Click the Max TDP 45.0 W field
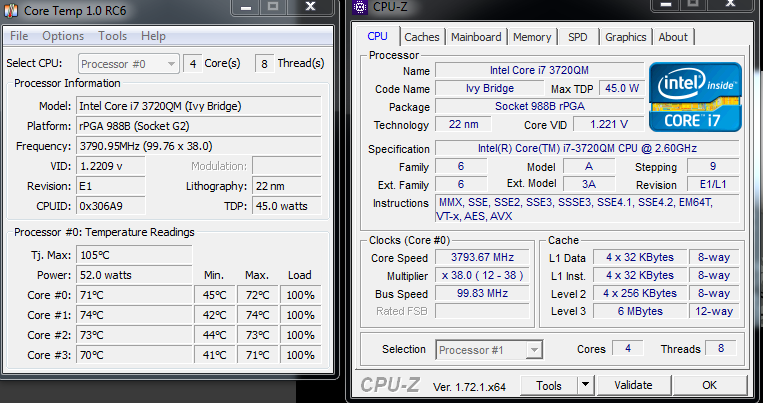763x403 pixels. coord(621,88)
